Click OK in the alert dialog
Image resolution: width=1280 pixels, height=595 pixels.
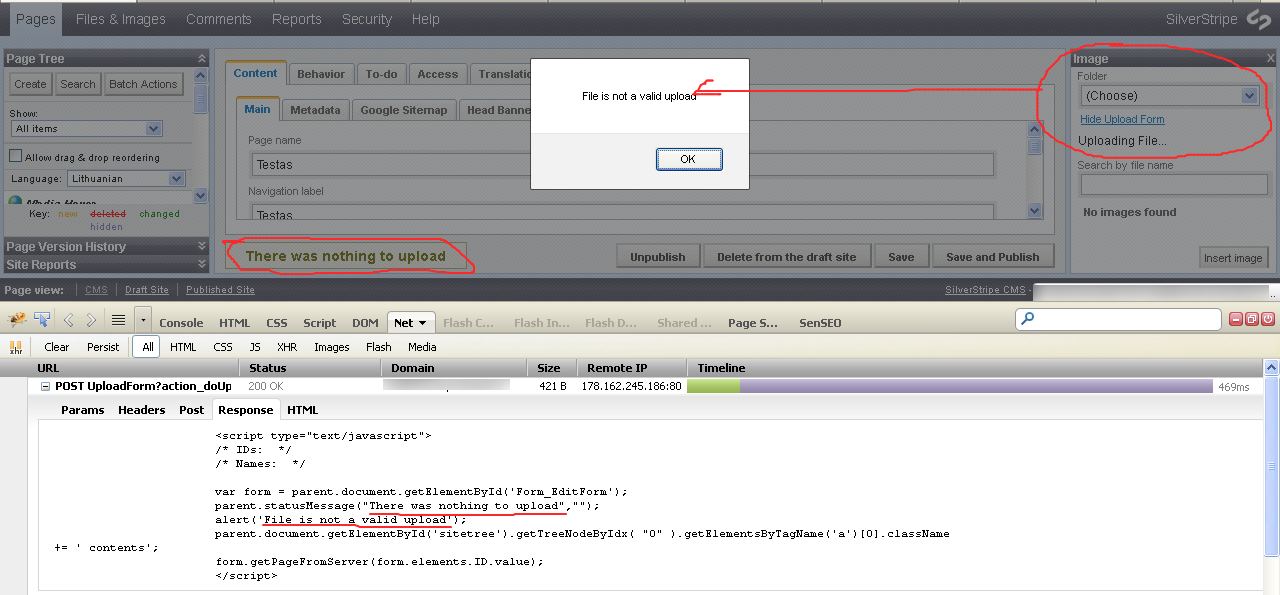688,159
